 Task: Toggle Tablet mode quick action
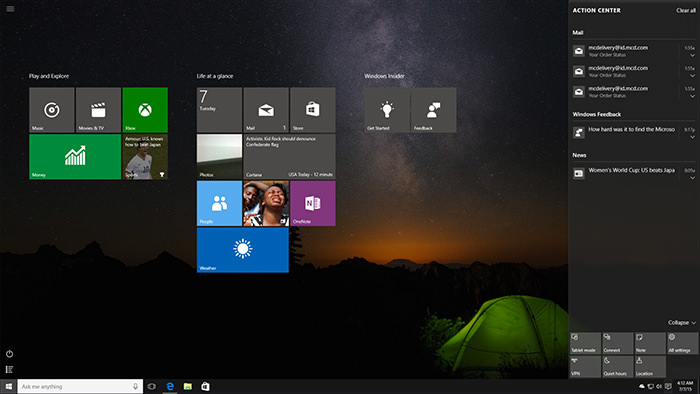(x=585, y=343)
